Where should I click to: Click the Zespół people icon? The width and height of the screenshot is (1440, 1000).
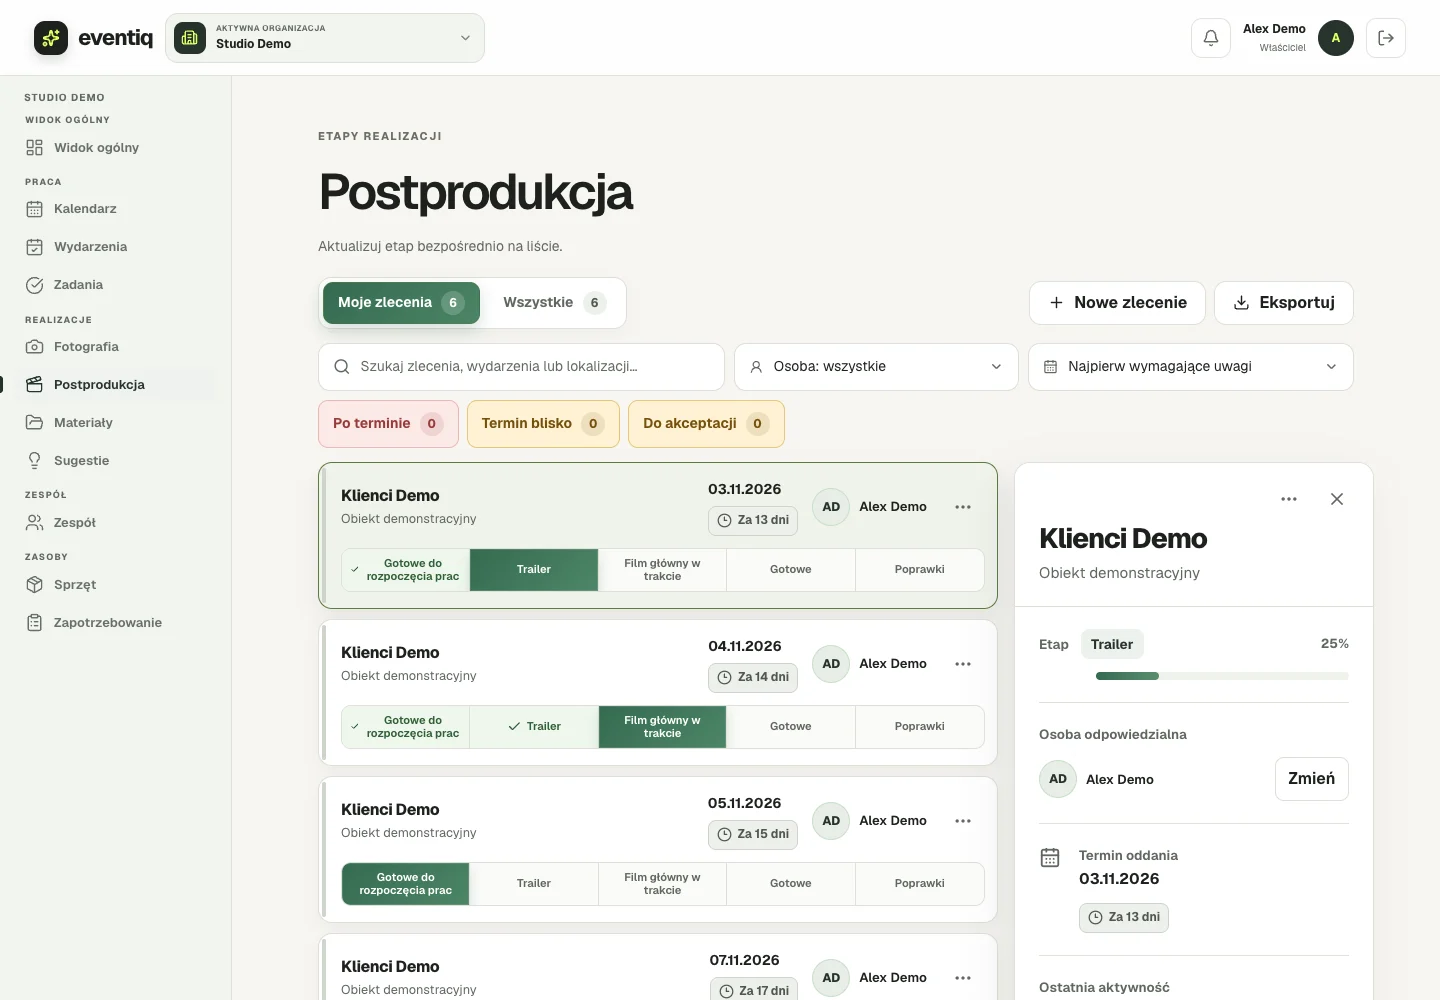34,523
